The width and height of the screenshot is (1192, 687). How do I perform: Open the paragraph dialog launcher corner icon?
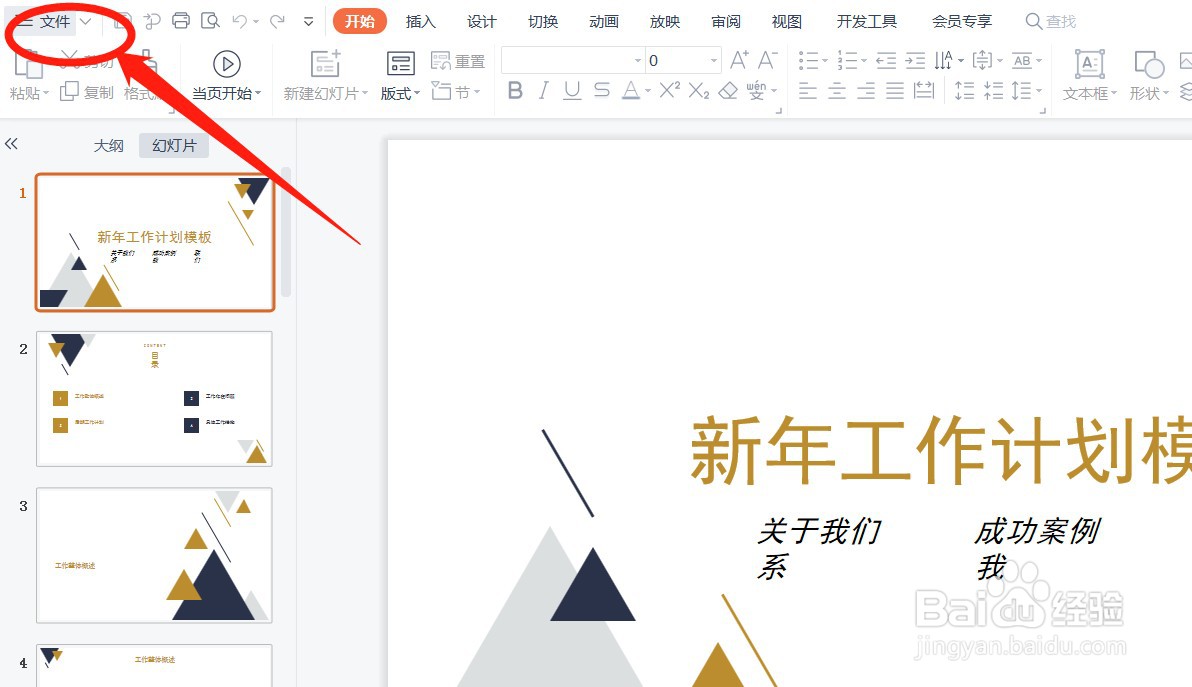(x=1042, y=111)
